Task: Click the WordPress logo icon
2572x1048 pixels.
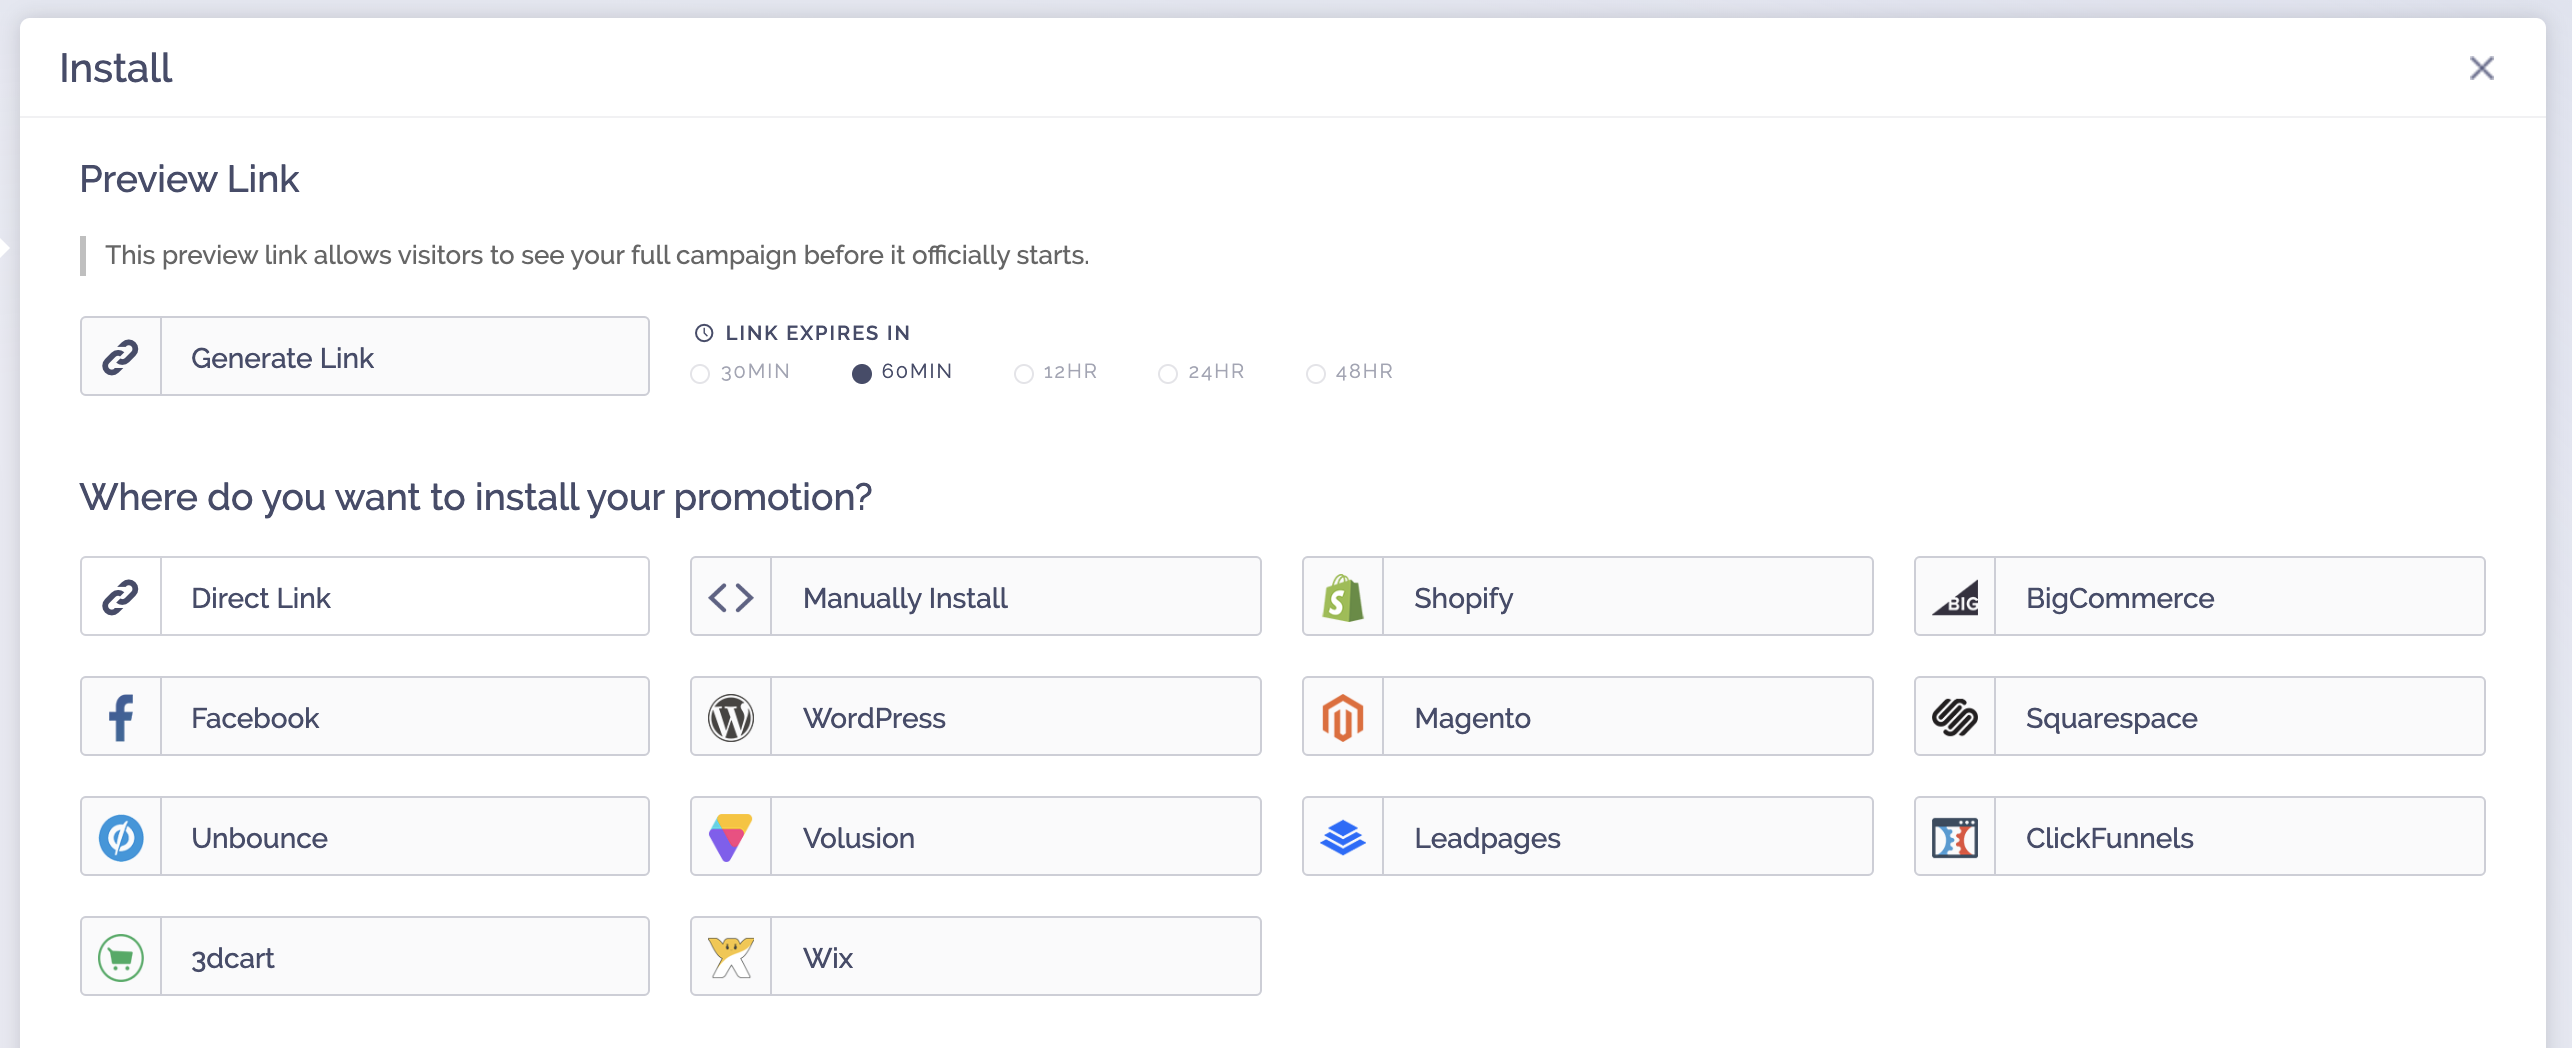Action: [x=731, y=717]
